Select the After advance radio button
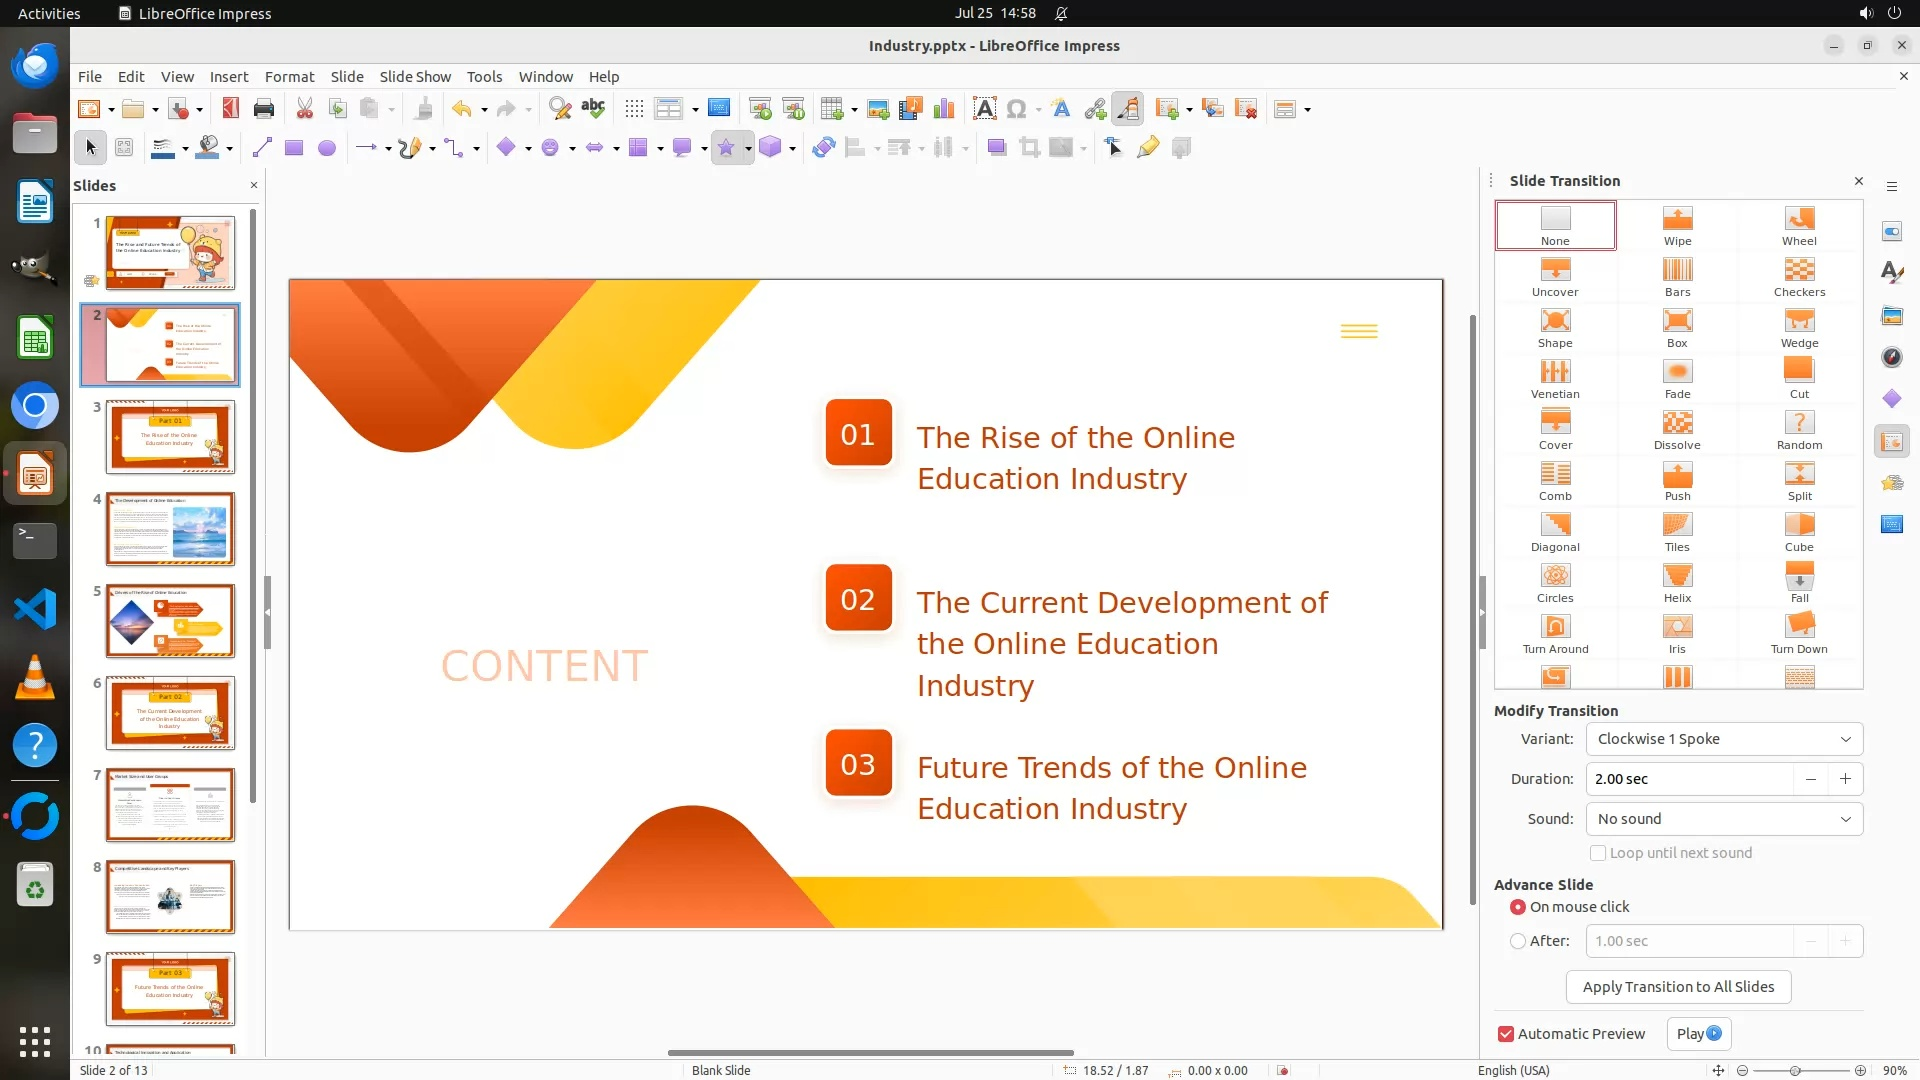 (x=1518, y=941)
